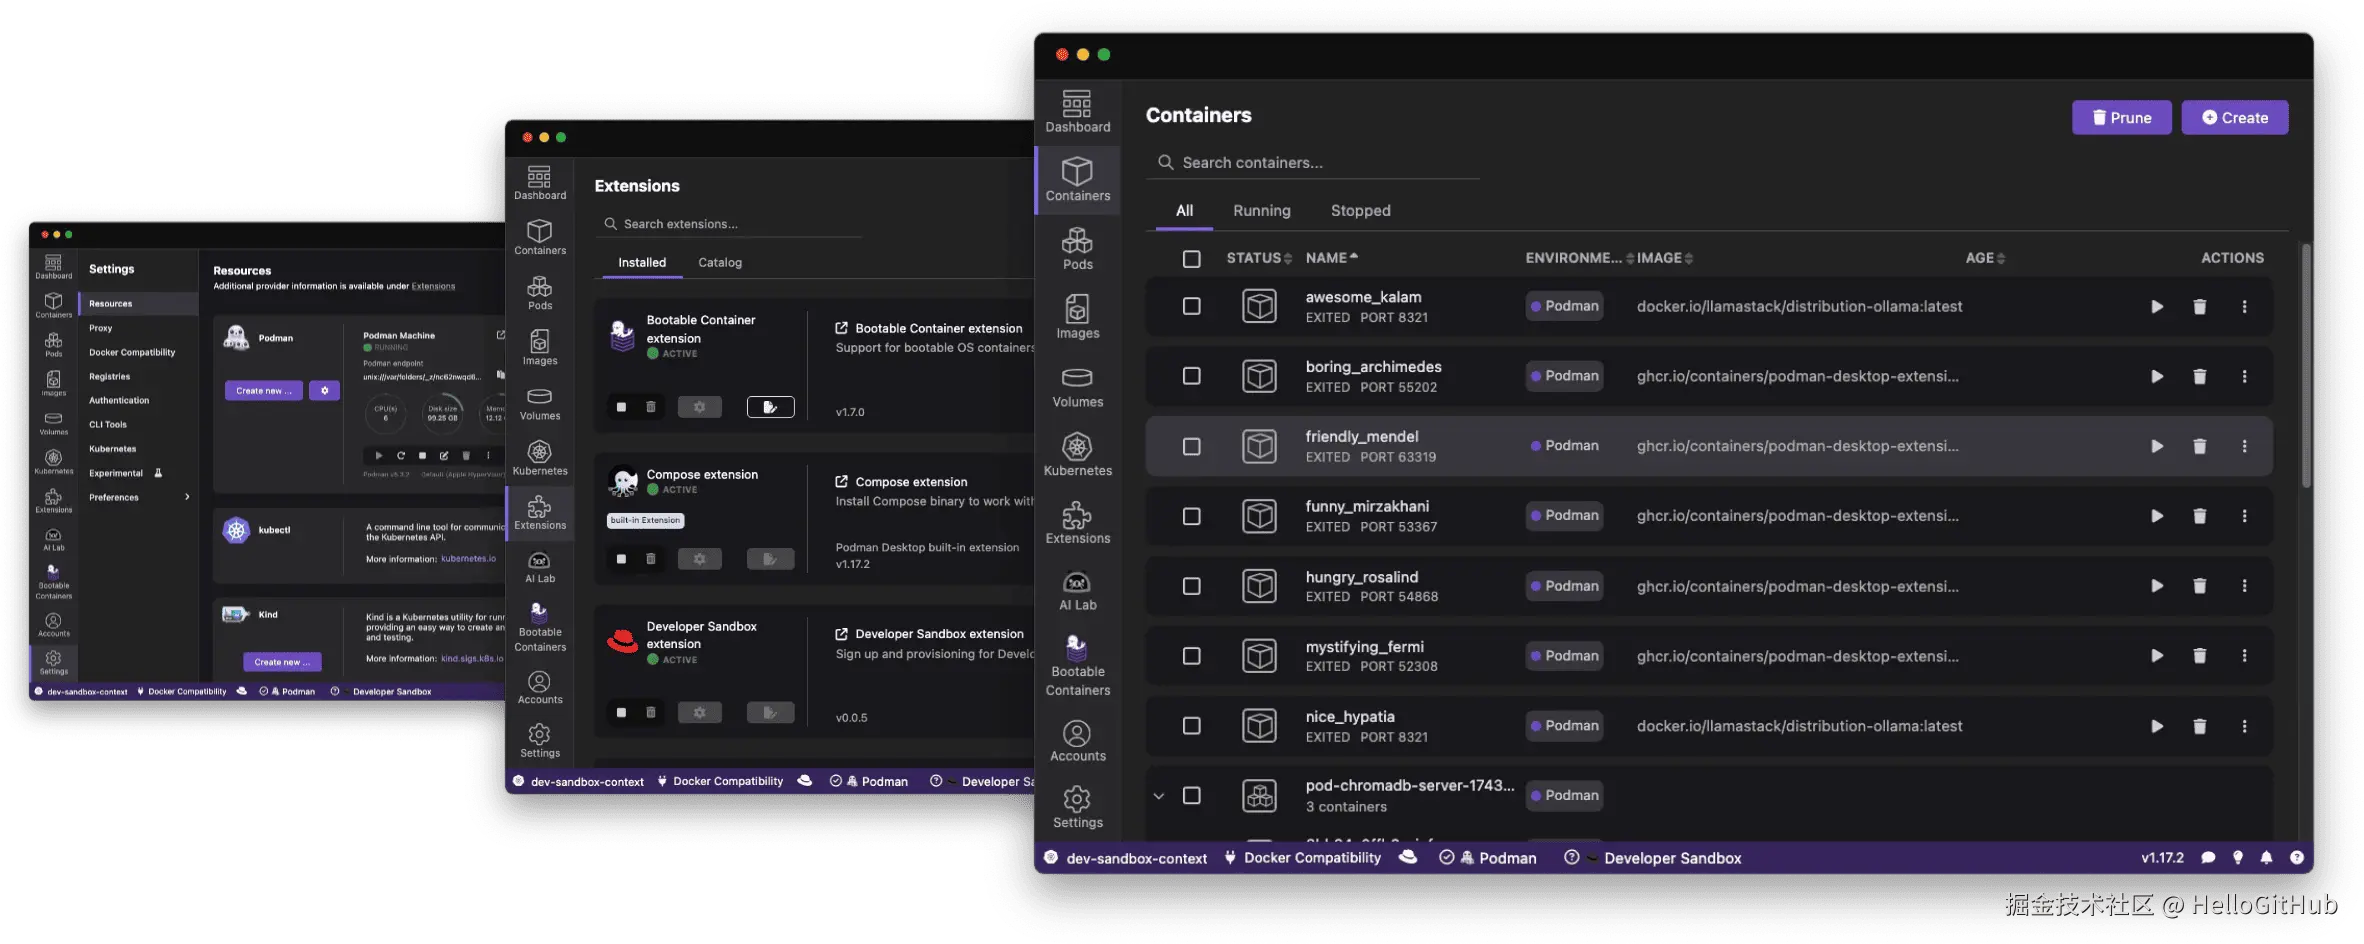Open Kubernetes in the Containers window sidebar
The height and width of the screenshot is (944, 2364).
point(1077,454)
